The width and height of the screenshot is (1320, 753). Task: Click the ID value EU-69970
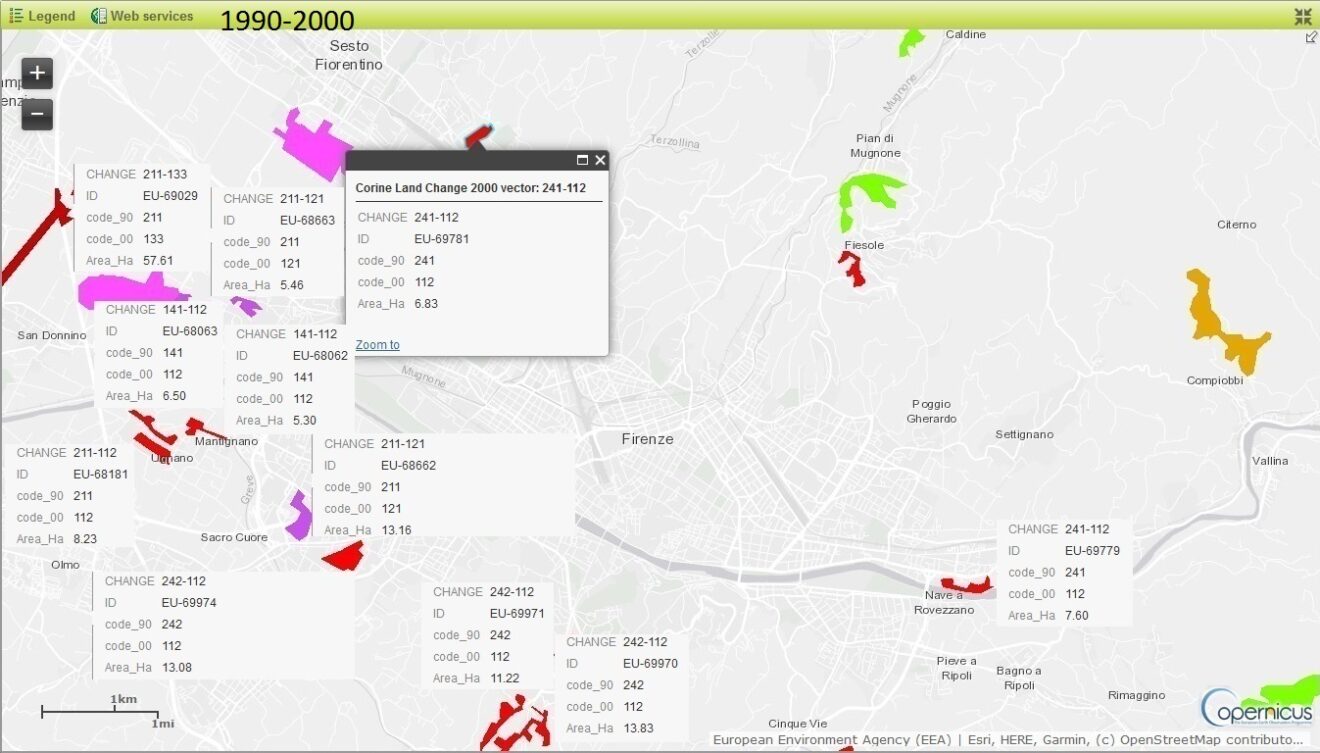click(650, 663)
